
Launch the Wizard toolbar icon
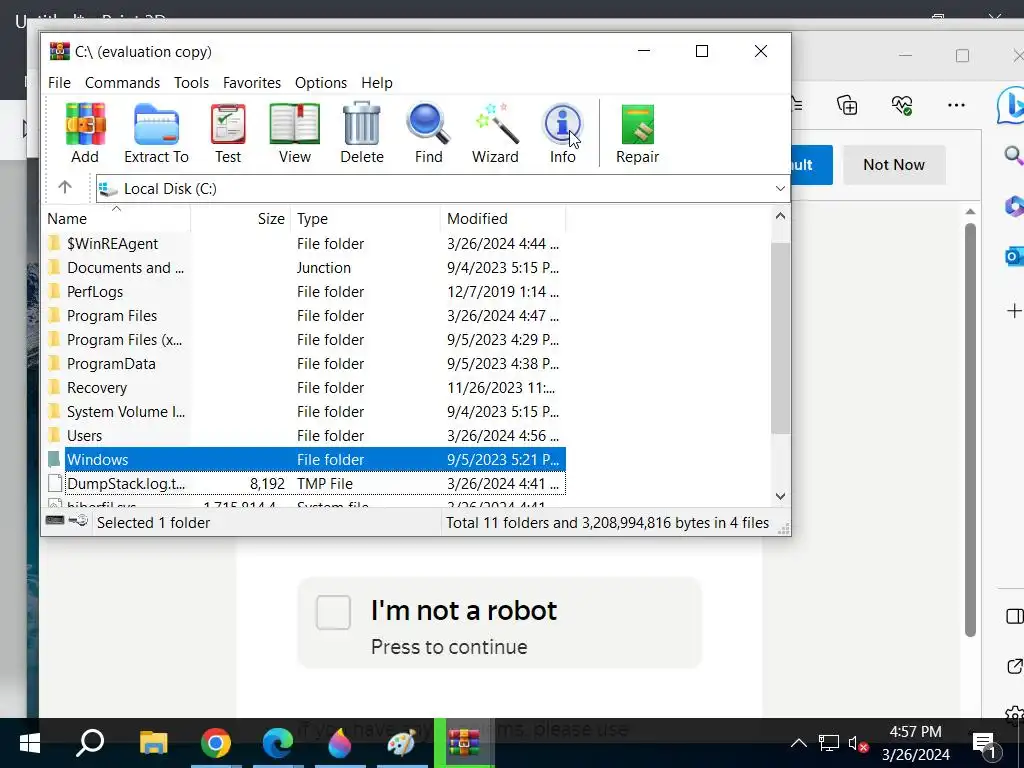click(x=496, y=133)
